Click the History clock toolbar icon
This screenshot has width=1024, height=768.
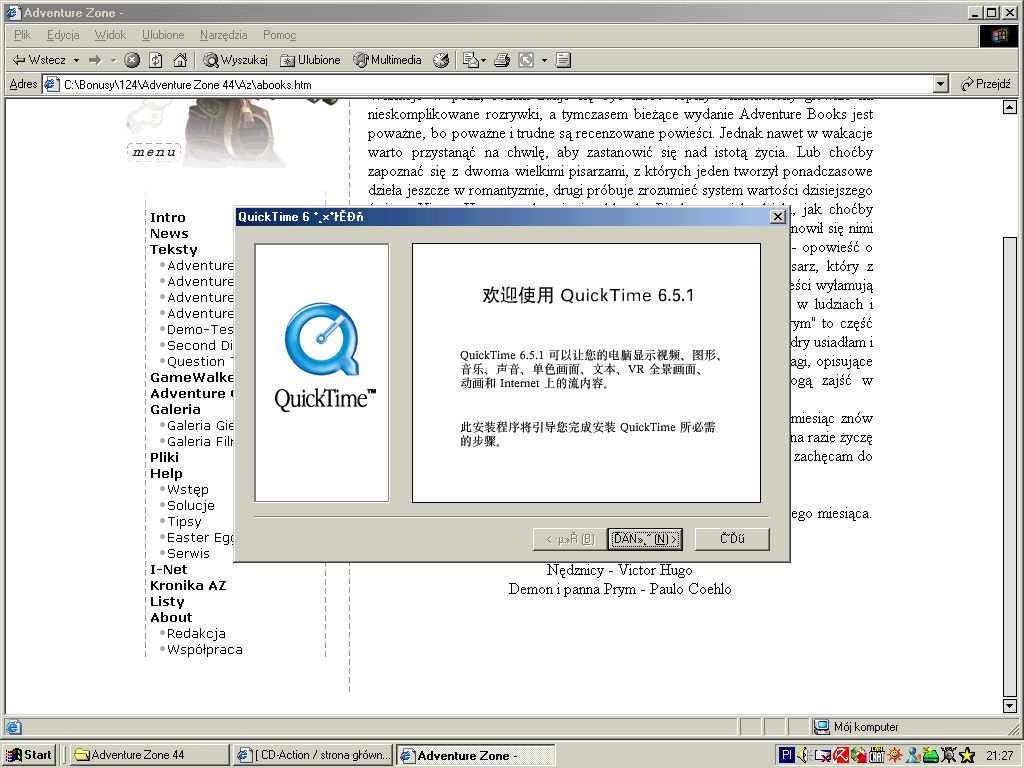tap(441, 60)
